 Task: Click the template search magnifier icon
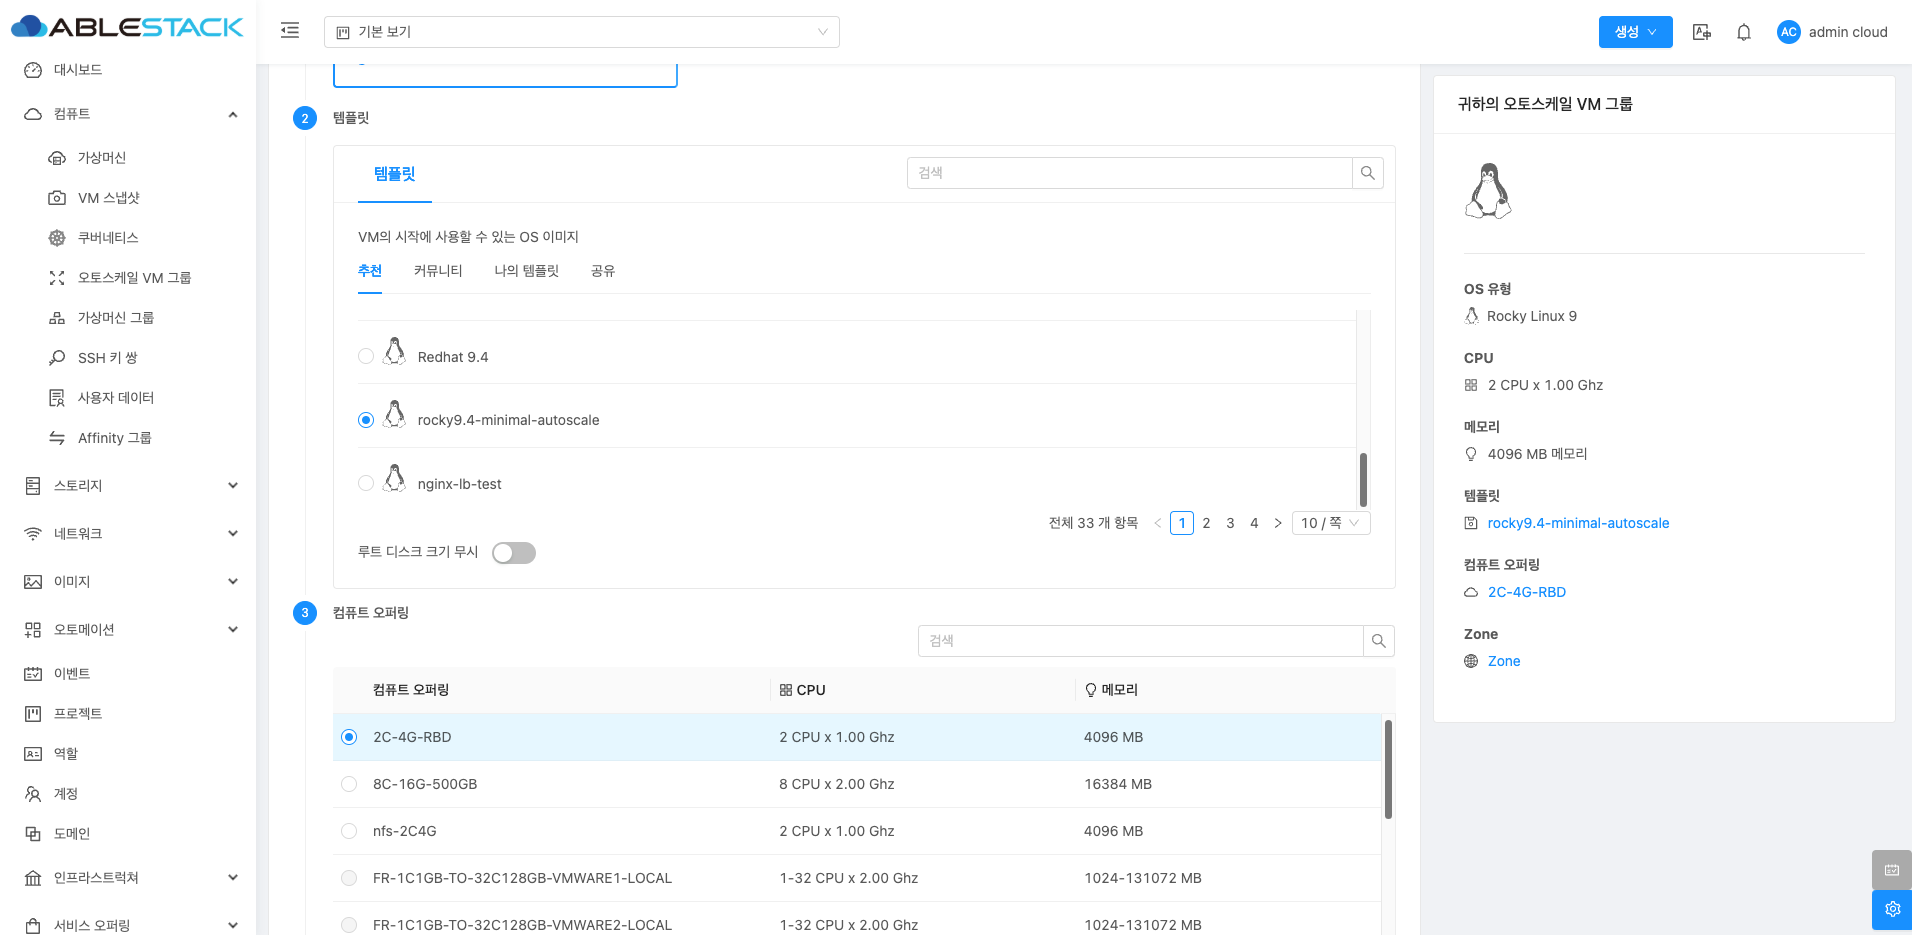(x=1367, y=173)
